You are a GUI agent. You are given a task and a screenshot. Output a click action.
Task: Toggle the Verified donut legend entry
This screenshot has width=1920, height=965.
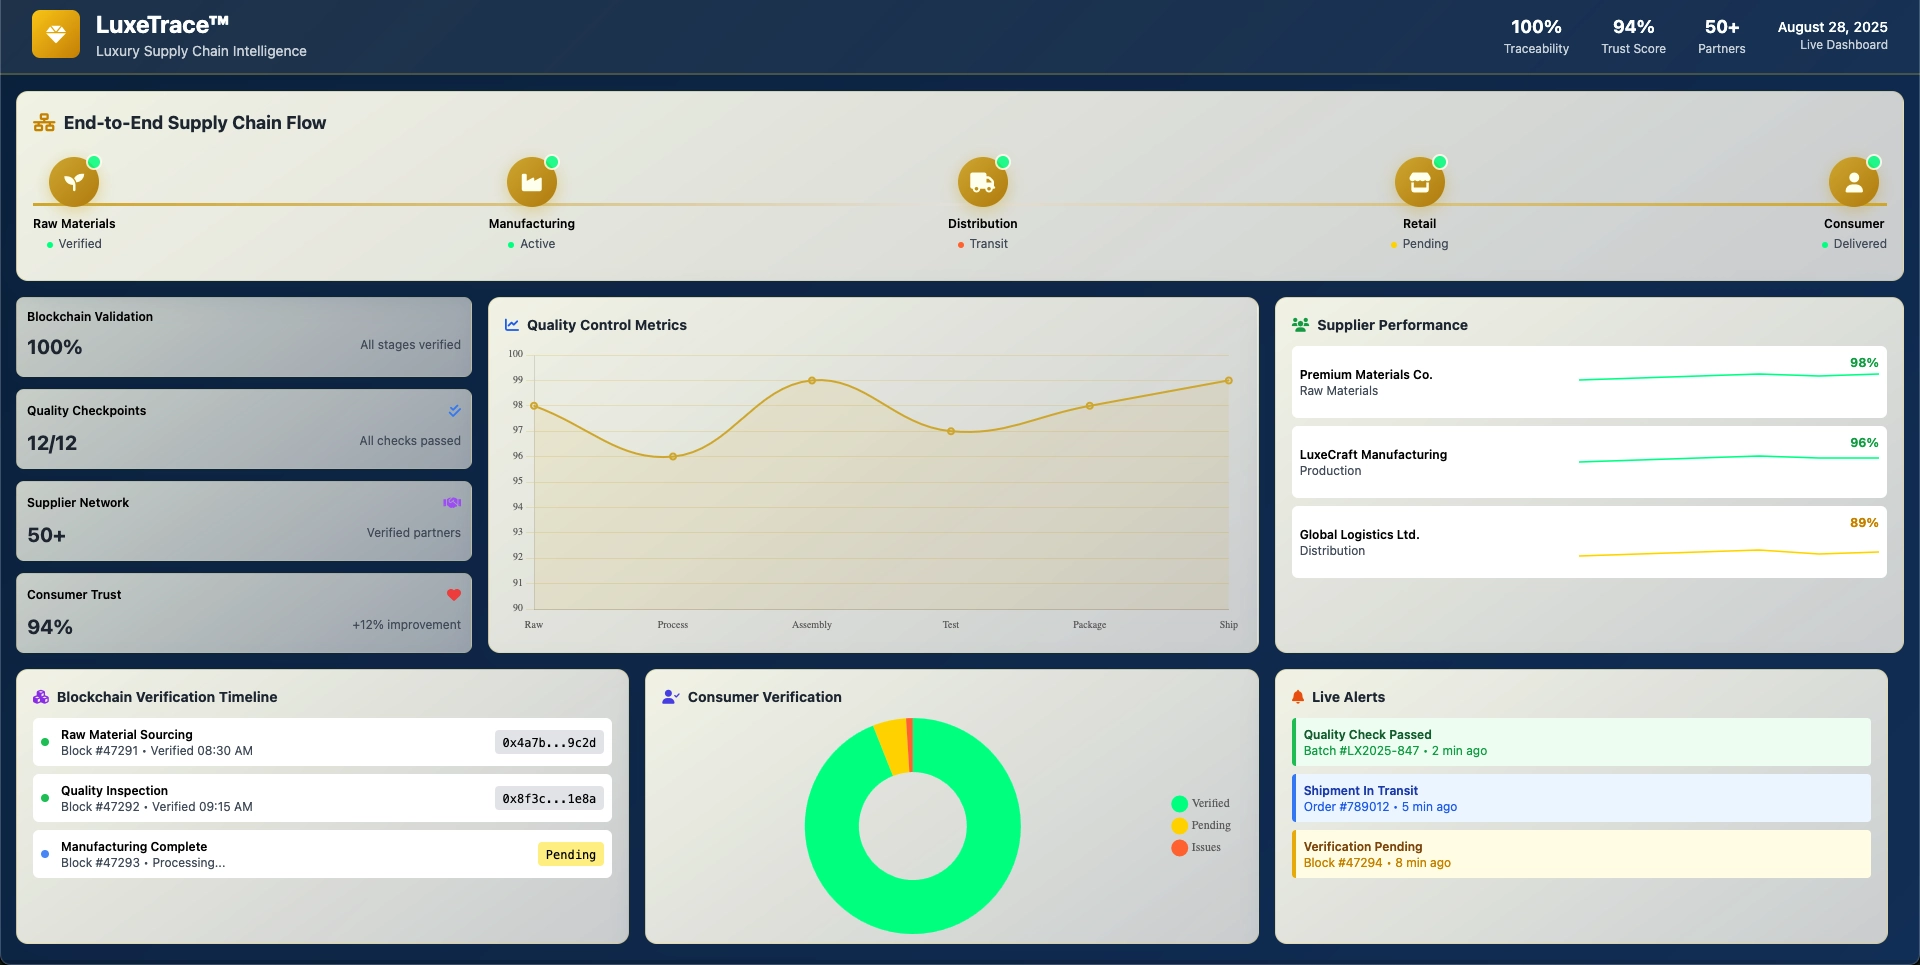1200,803
